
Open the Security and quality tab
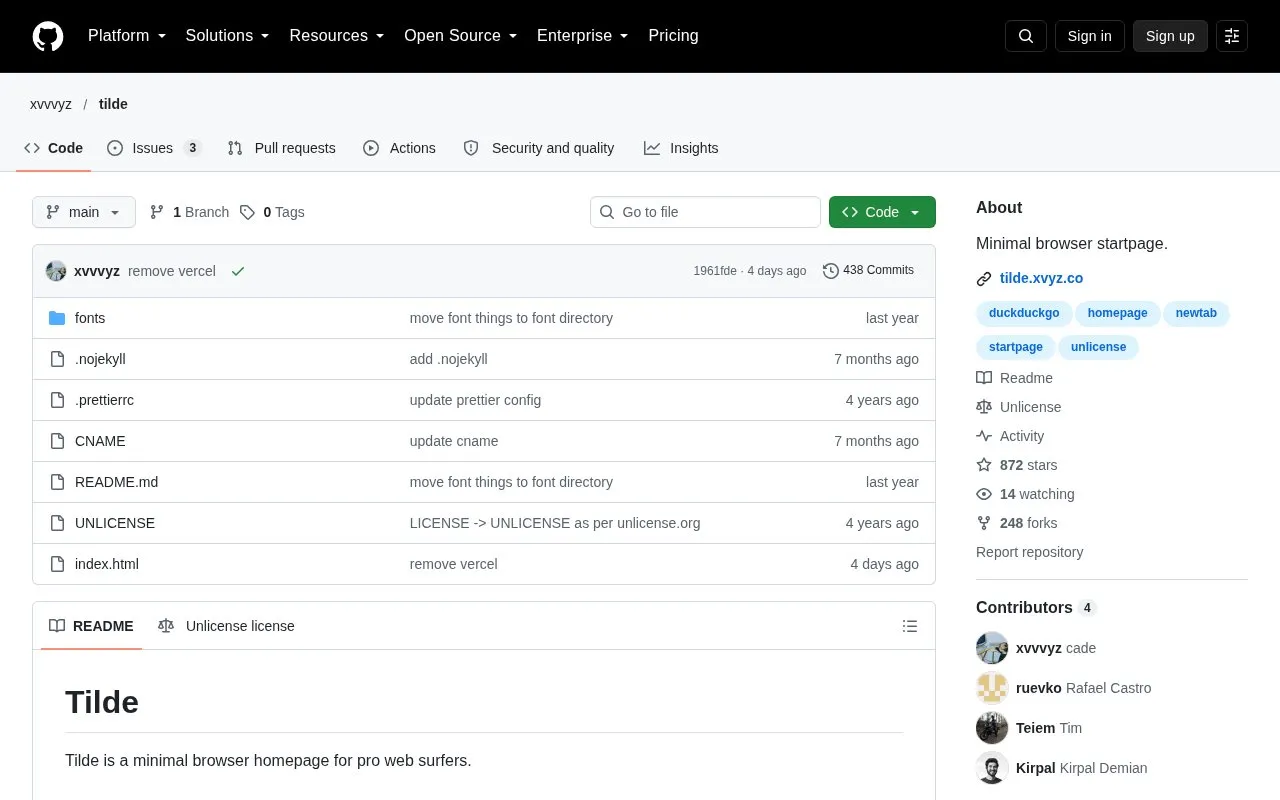(x=539, y=148)
